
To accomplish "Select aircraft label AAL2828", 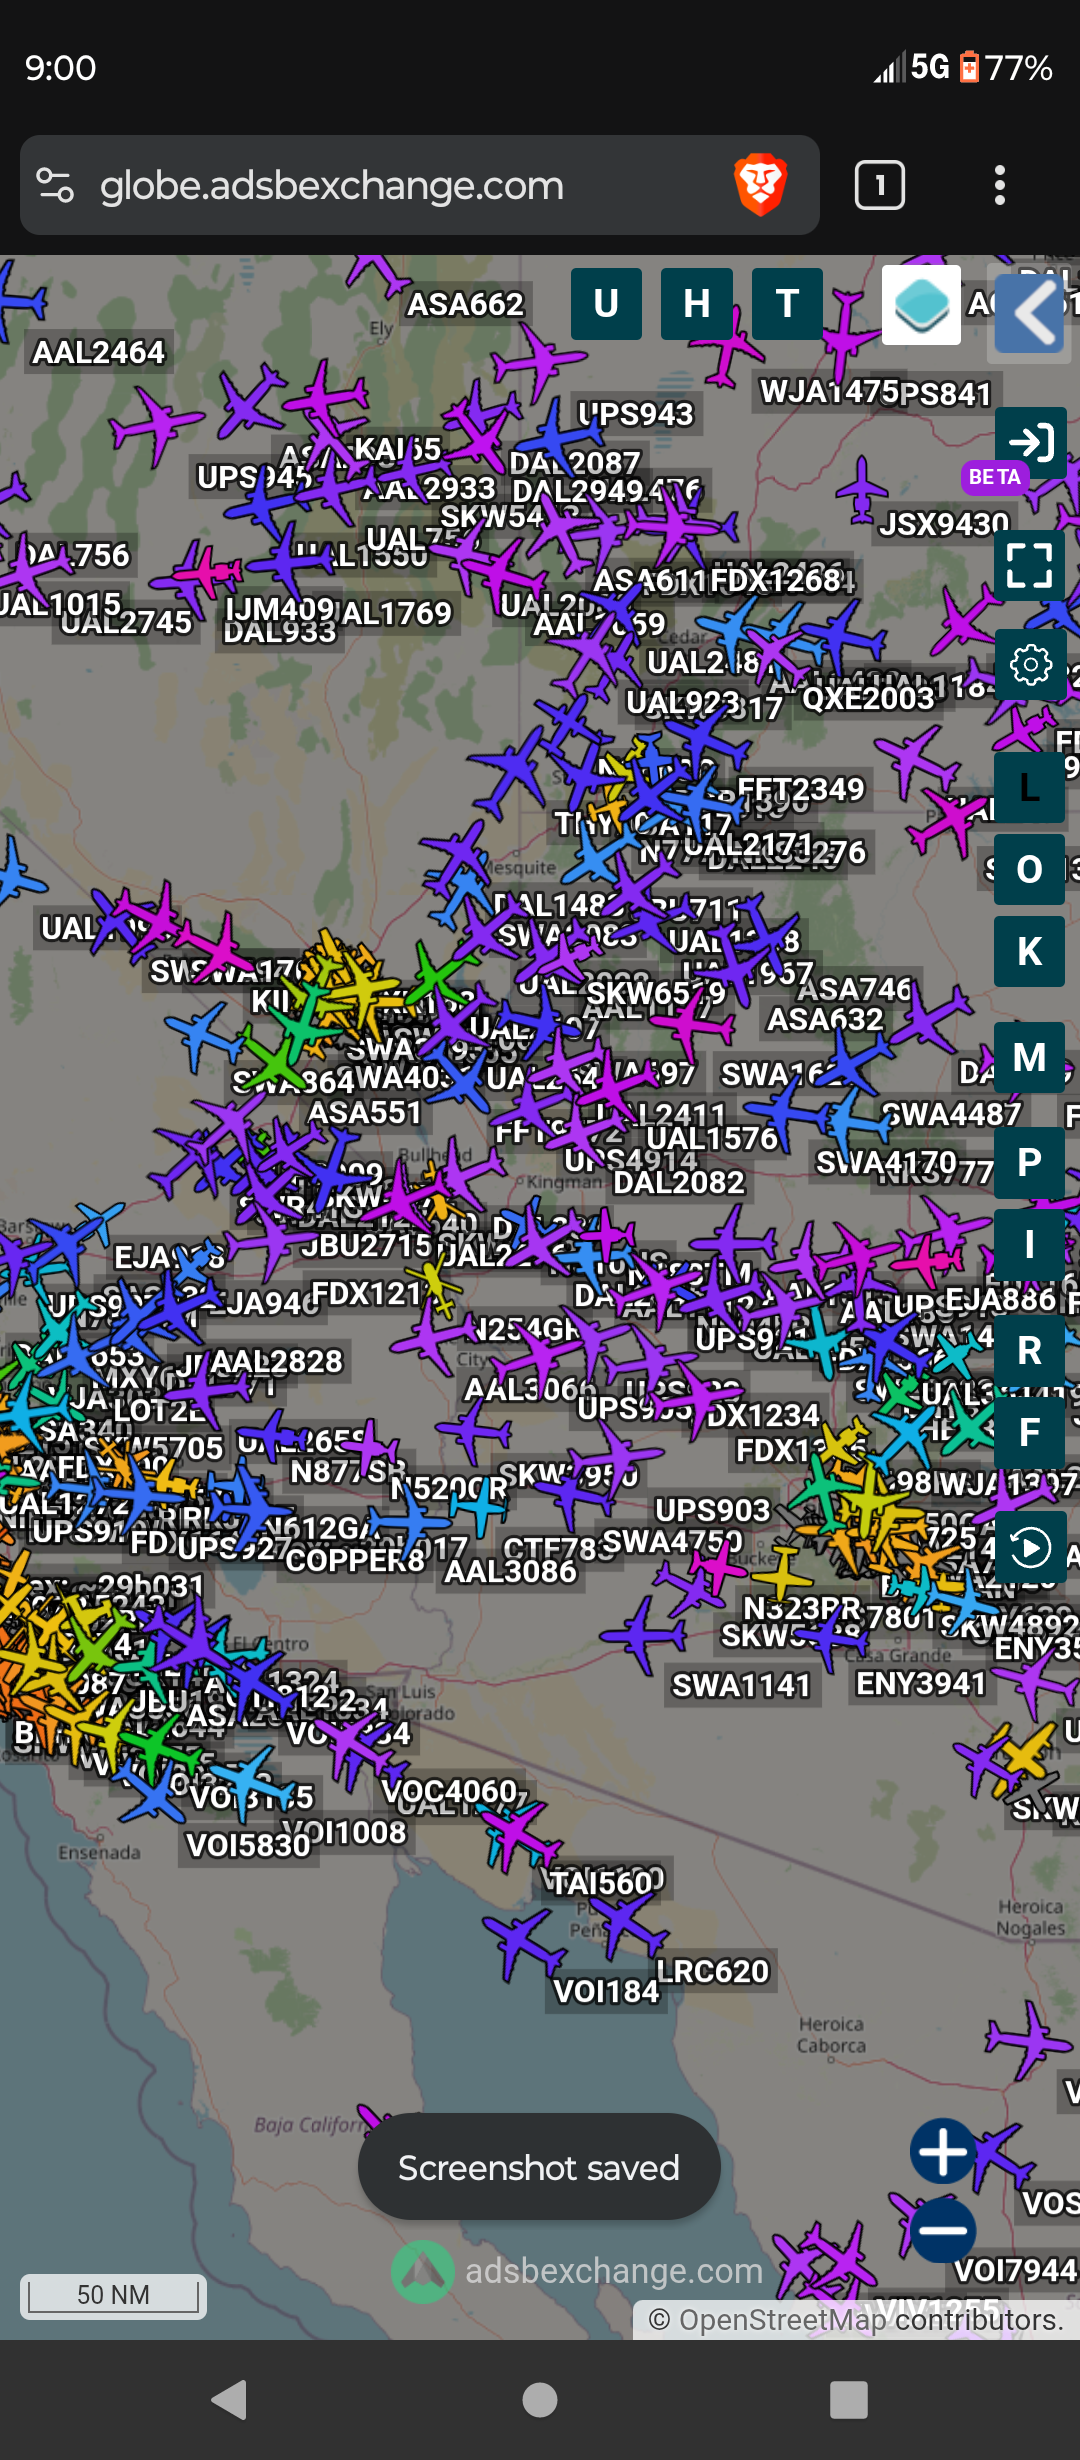I will (x=276, y=1362).
